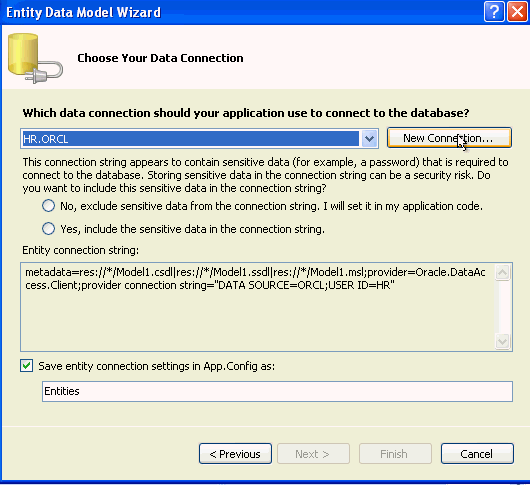Go back with the Previous button
530x485 pixels.
pyautogui.click(x=235, y=454)
